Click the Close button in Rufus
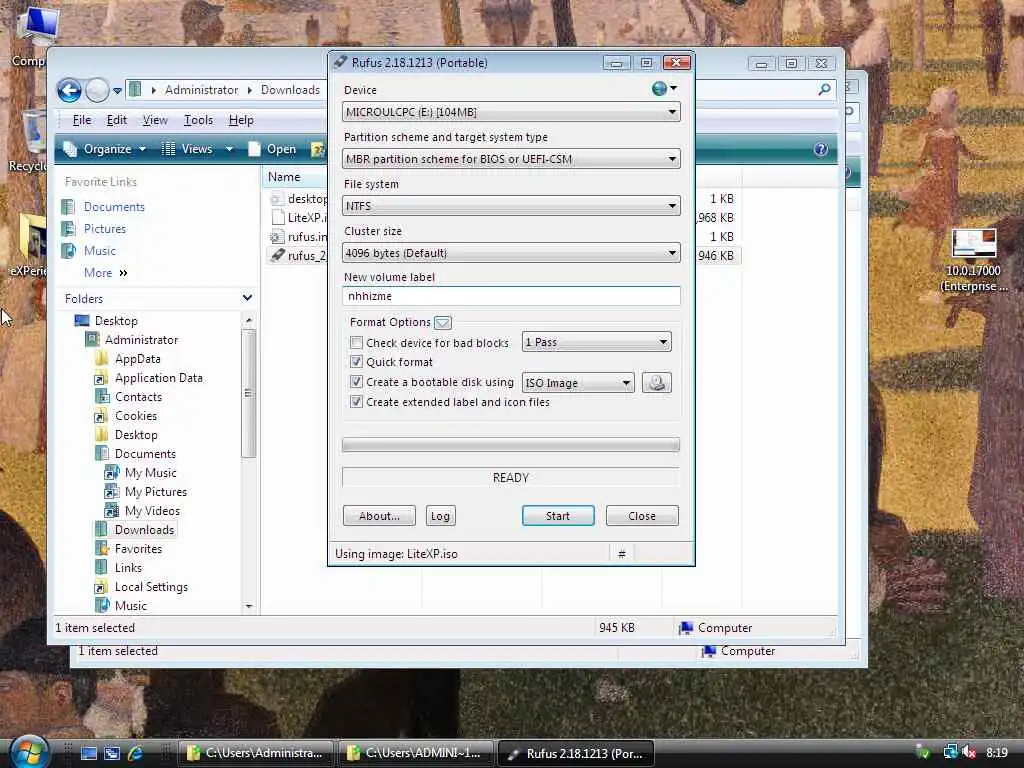The image size is (1024, 768). [x=642, y=516]
